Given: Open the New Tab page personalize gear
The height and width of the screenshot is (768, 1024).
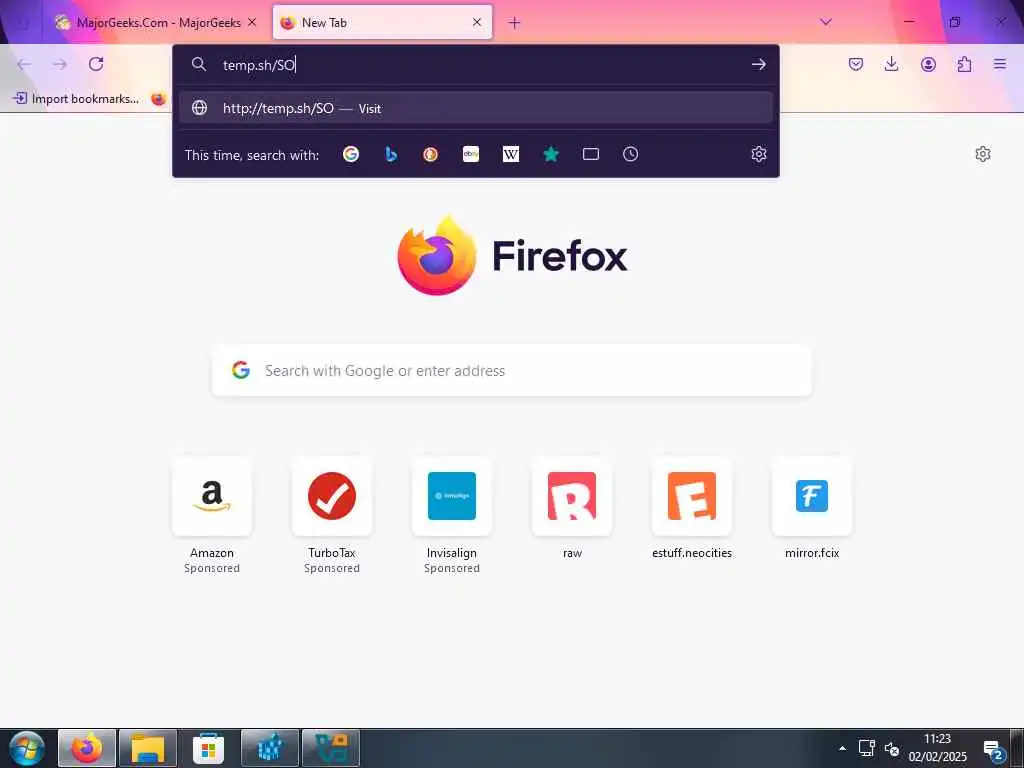Looking at the screenshot, I should pos(982,154).
